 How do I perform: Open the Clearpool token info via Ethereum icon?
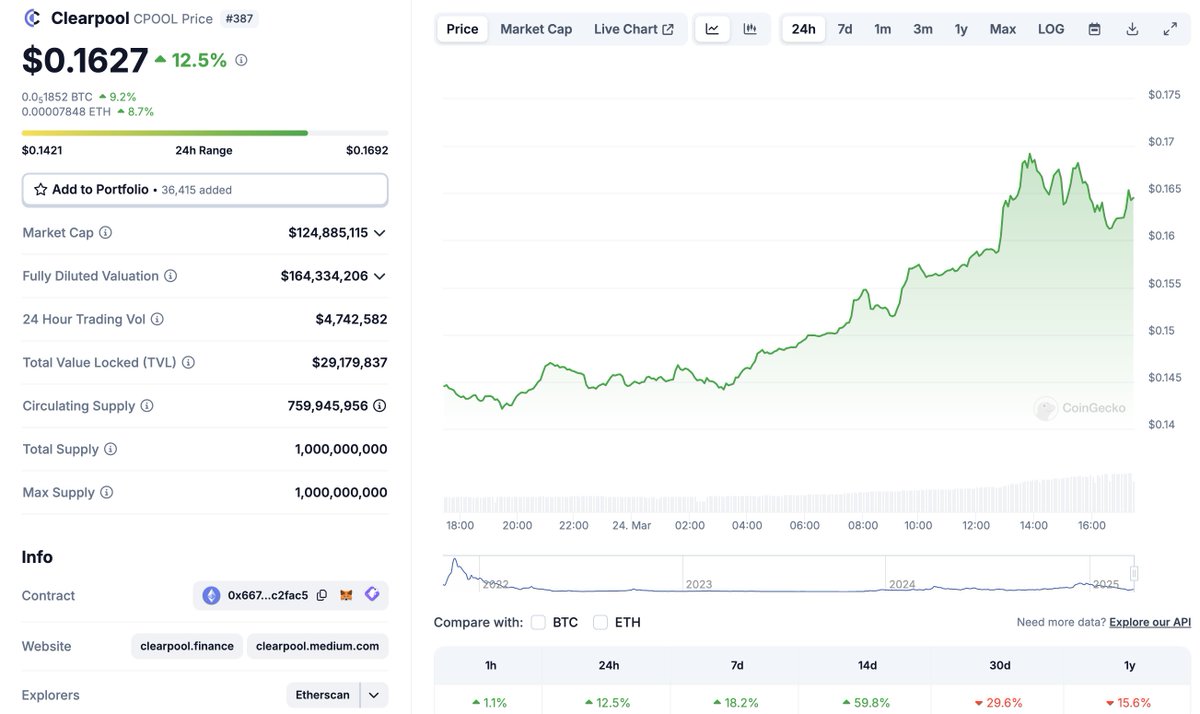pos(210,594)
